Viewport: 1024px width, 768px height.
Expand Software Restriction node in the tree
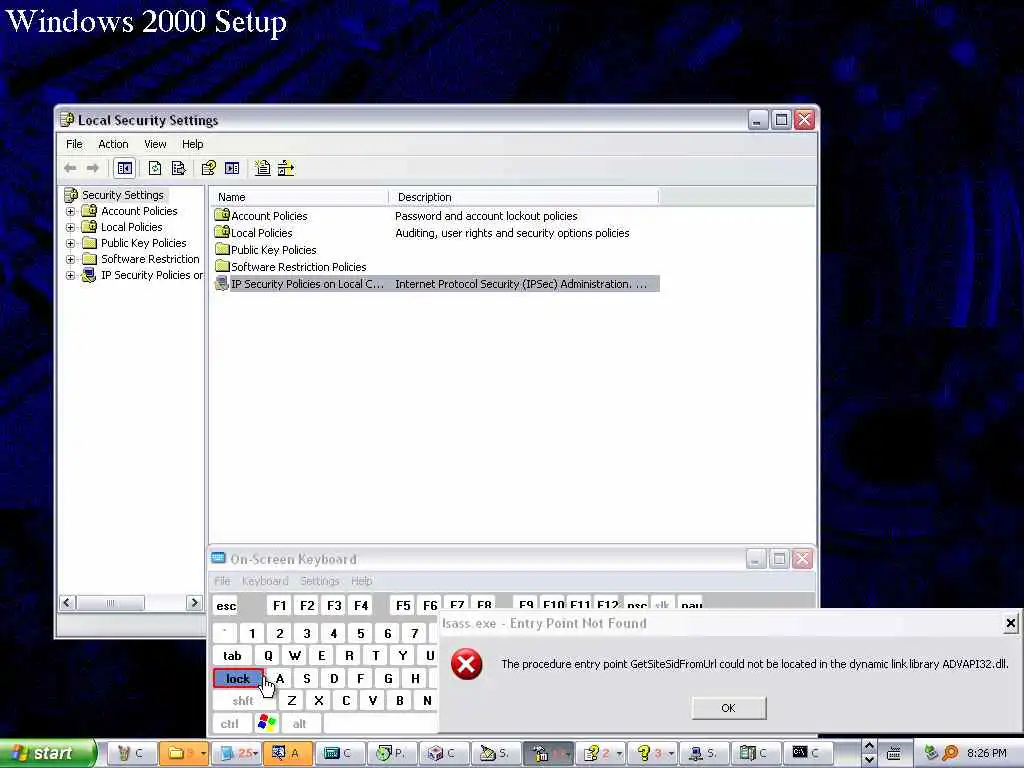(71, 259)
